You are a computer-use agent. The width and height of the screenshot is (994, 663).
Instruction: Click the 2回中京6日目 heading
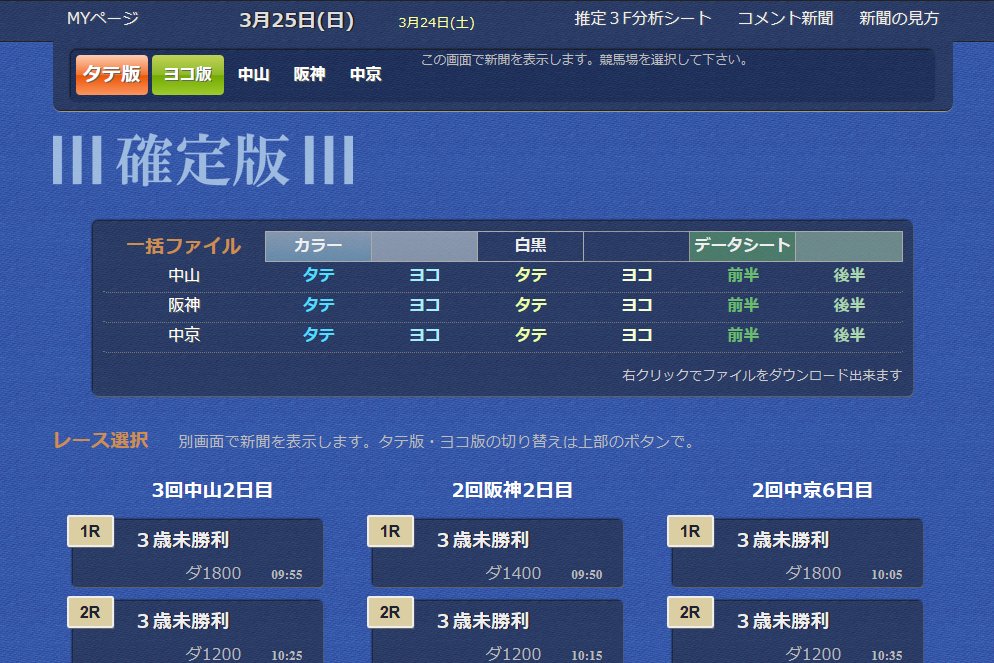pyautogui.click(x=812, y=490)
